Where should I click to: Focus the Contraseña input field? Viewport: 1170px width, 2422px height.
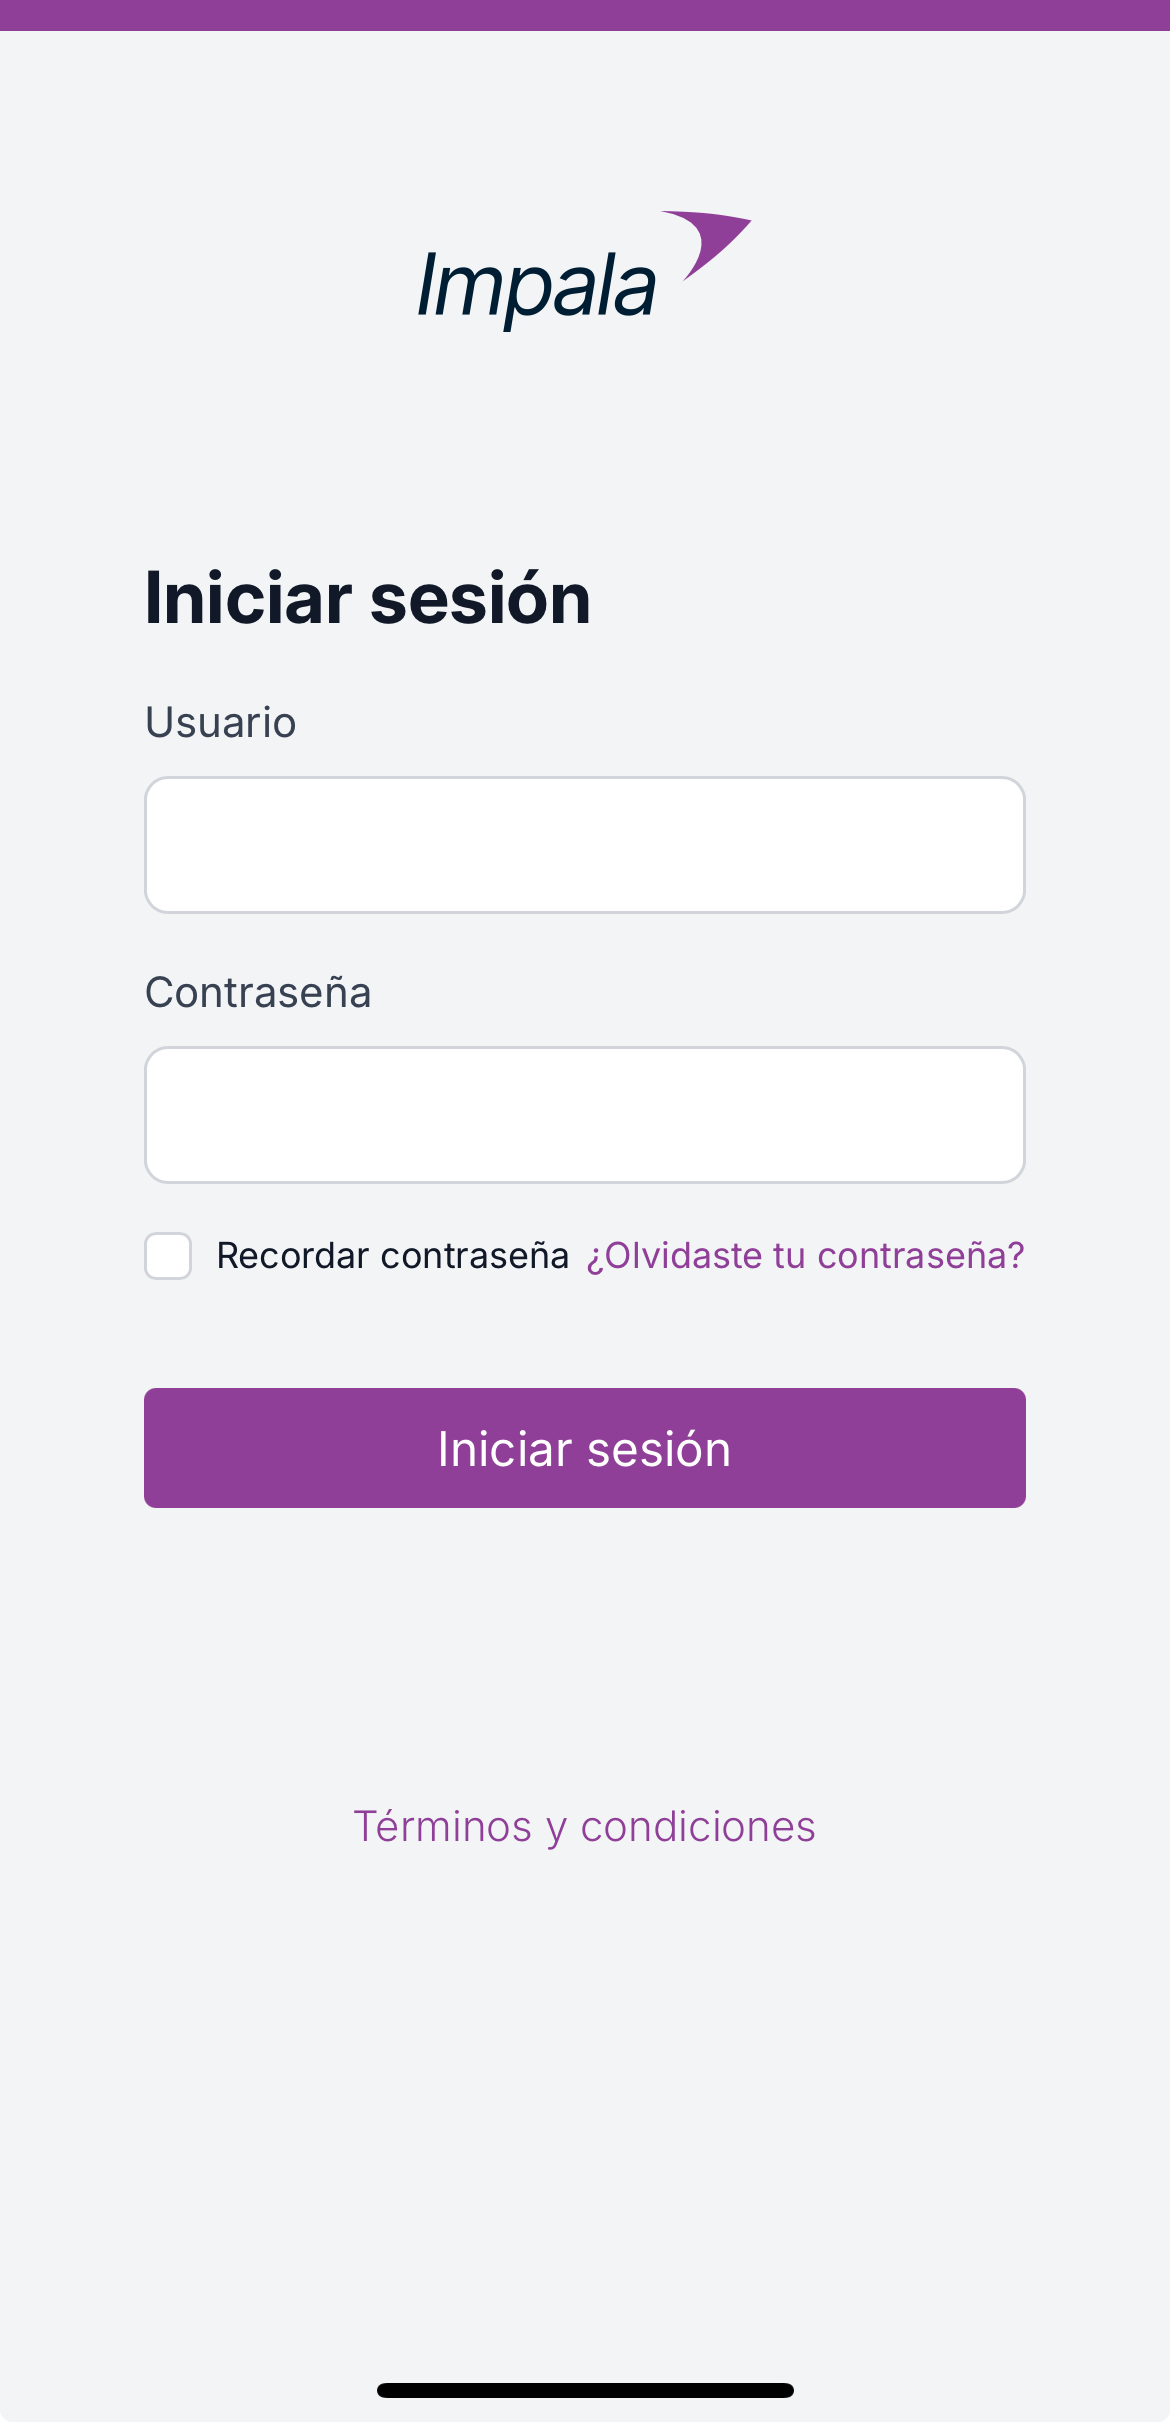coord(585,1115)
